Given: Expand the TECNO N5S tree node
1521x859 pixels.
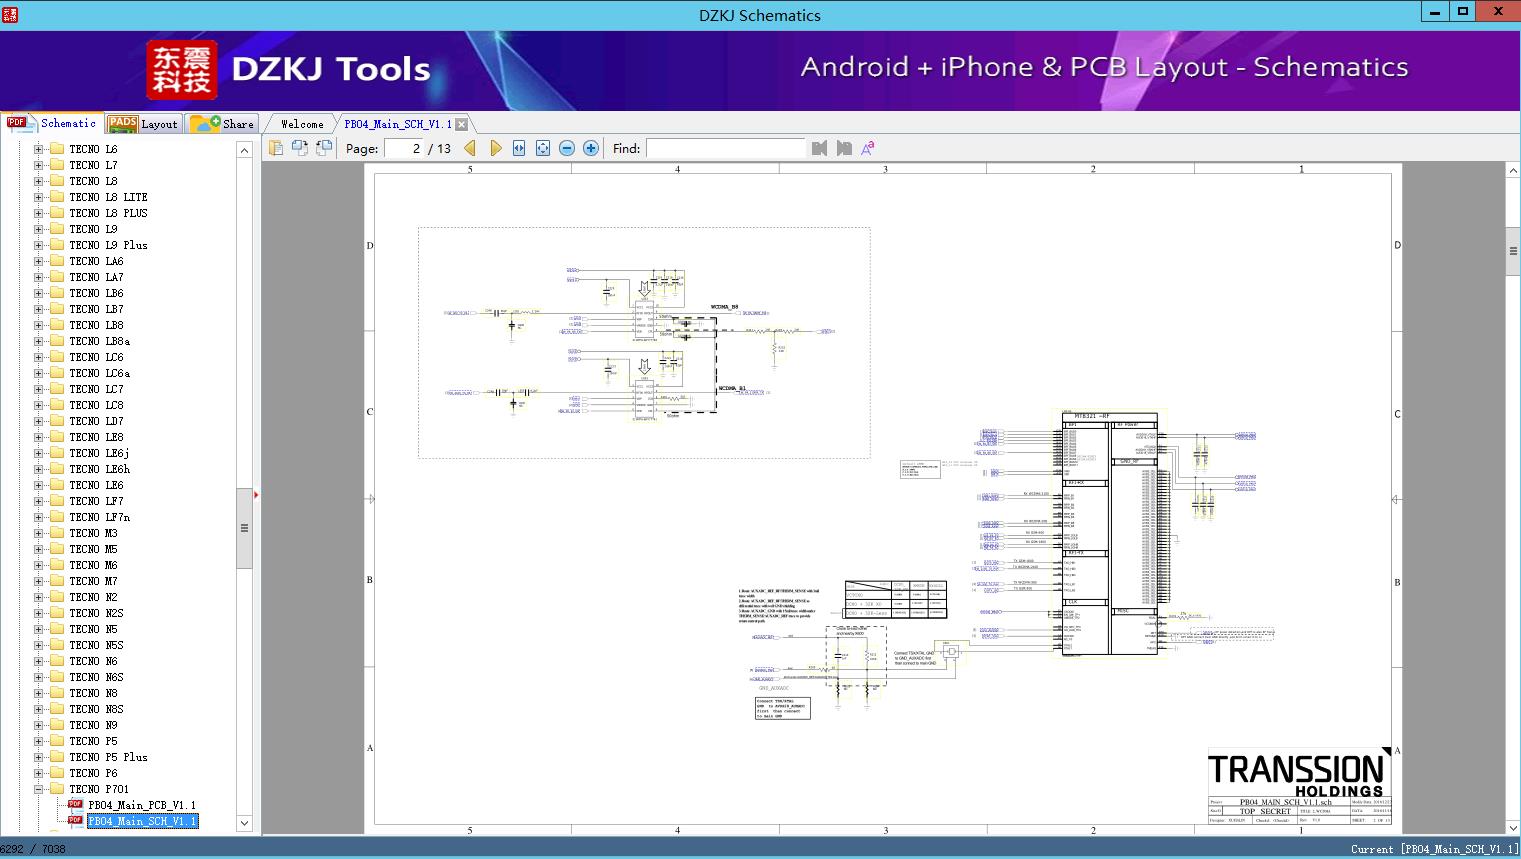Looking at the screenshot, I should (x=39, y=645).
